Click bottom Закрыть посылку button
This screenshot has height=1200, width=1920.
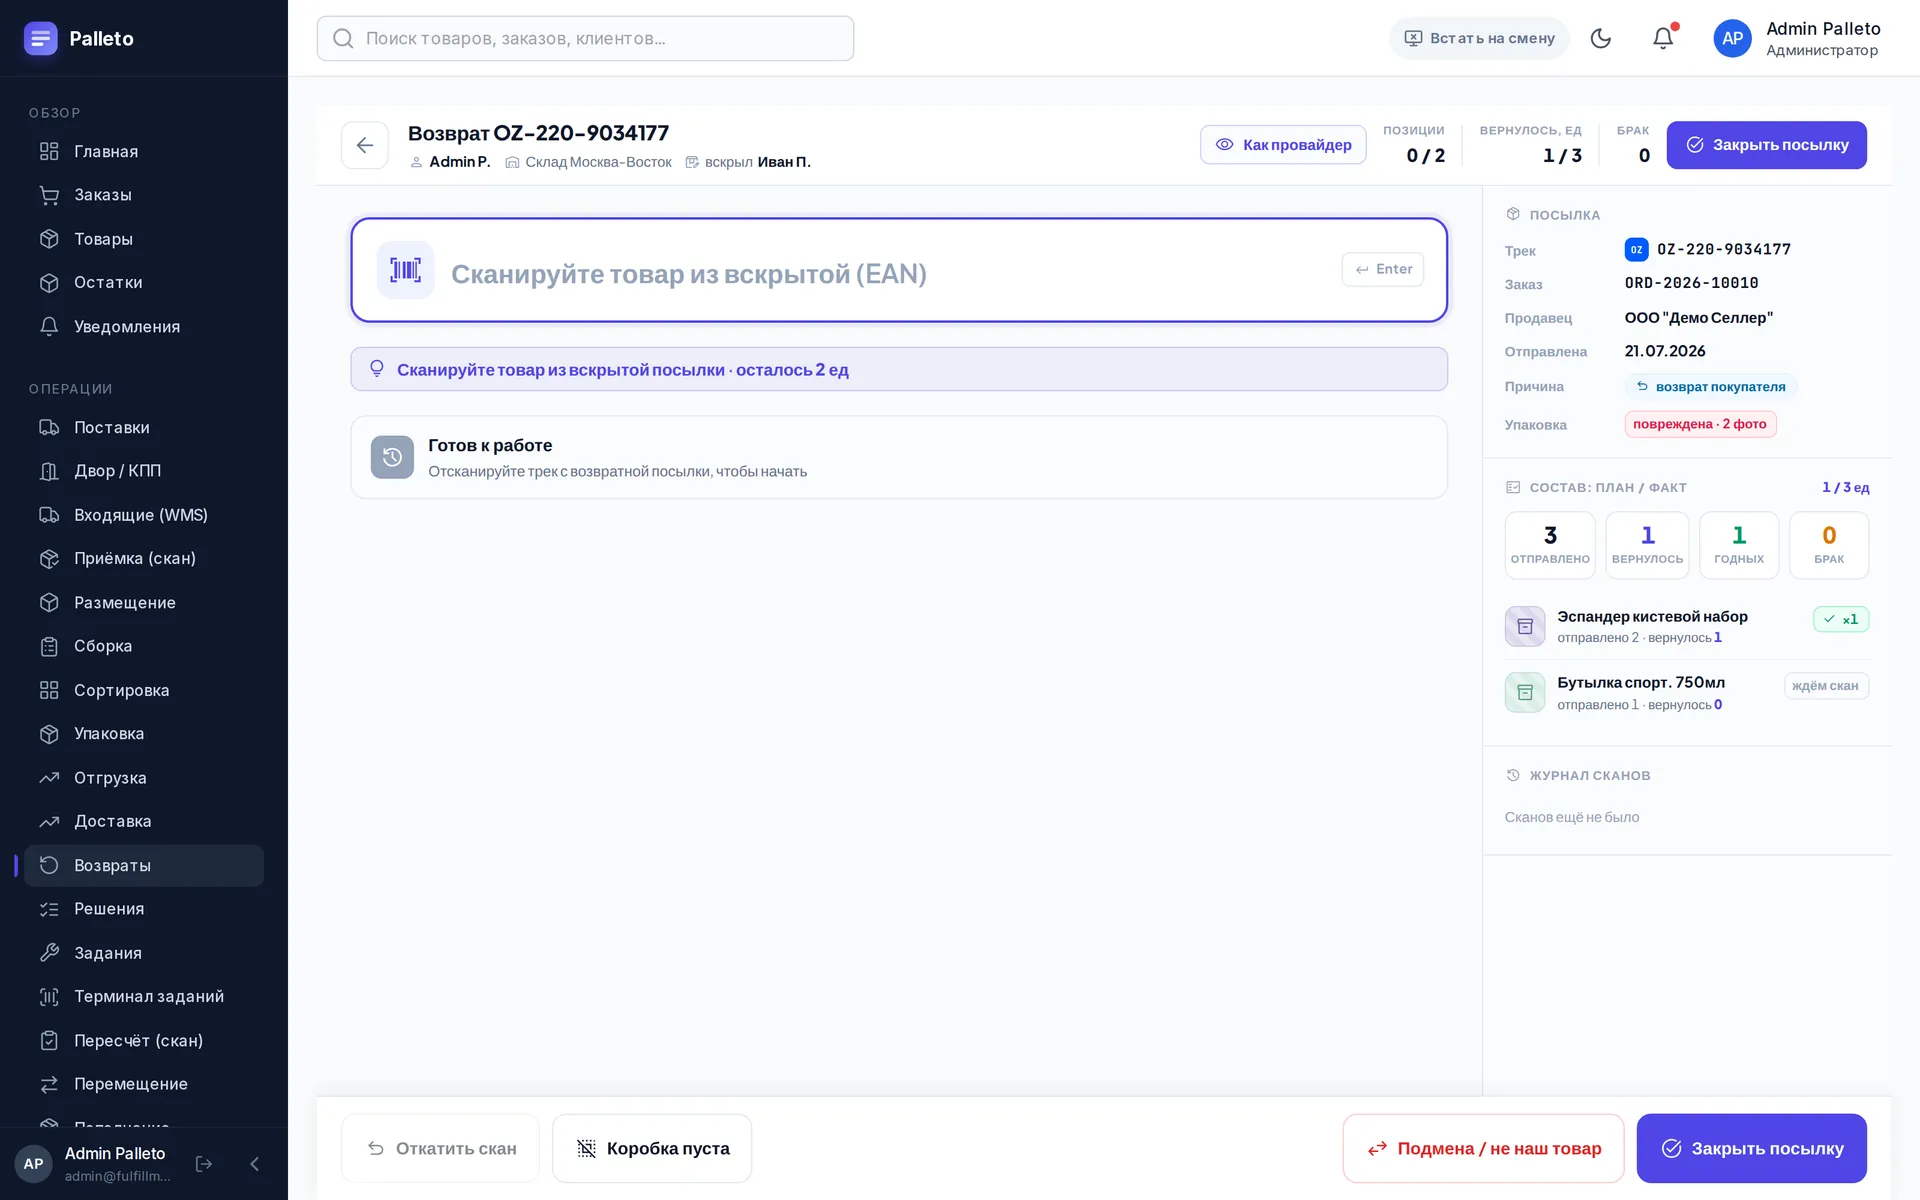(x=1751, y=1148)
